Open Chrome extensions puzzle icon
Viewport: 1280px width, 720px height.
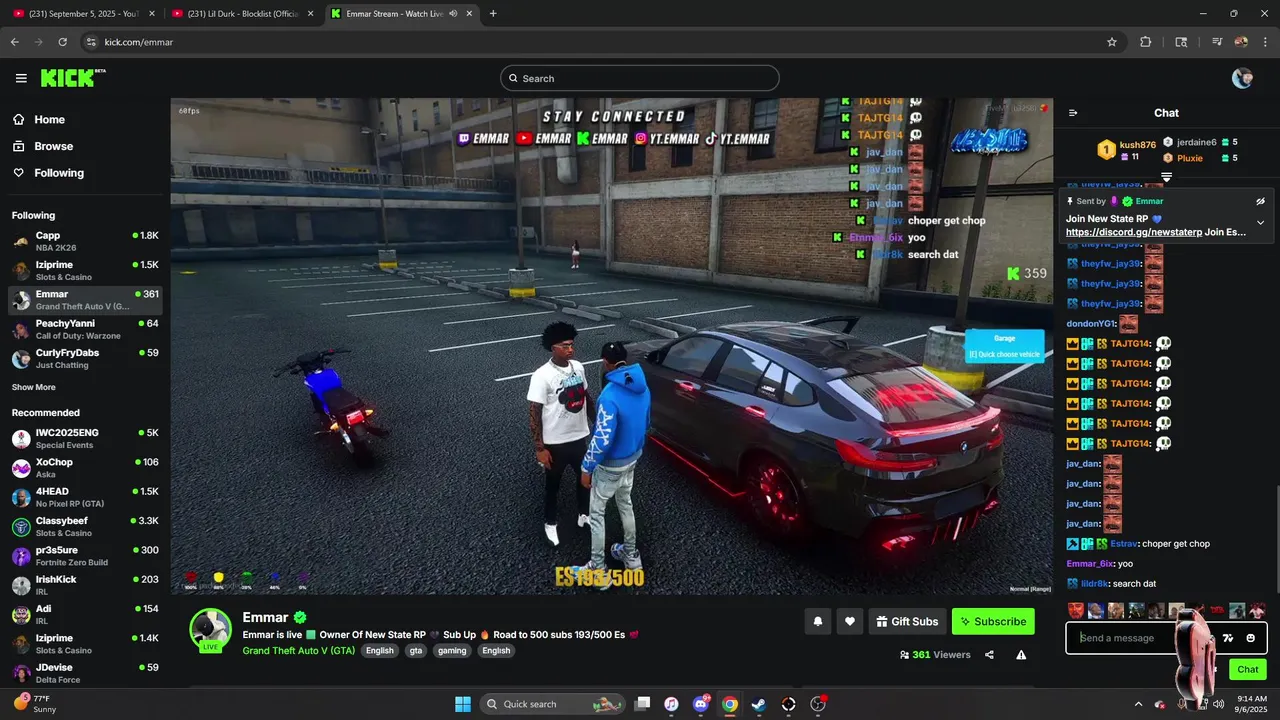[1146, 42]
